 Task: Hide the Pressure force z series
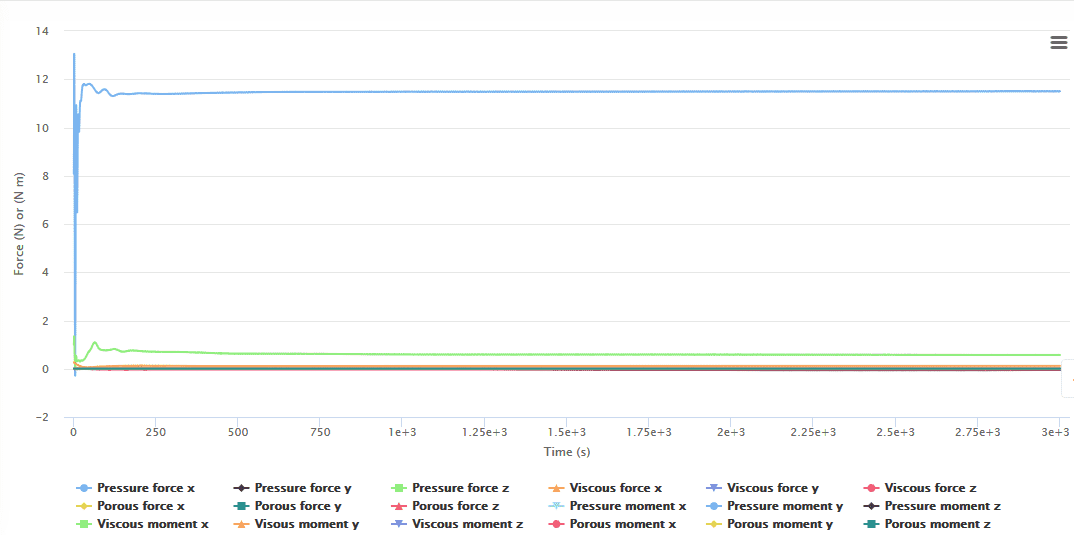point(449,488)
